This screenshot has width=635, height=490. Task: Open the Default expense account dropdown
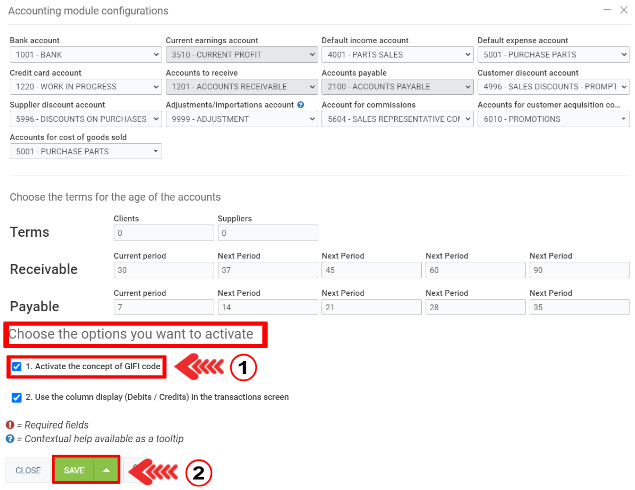click(552, 55)
